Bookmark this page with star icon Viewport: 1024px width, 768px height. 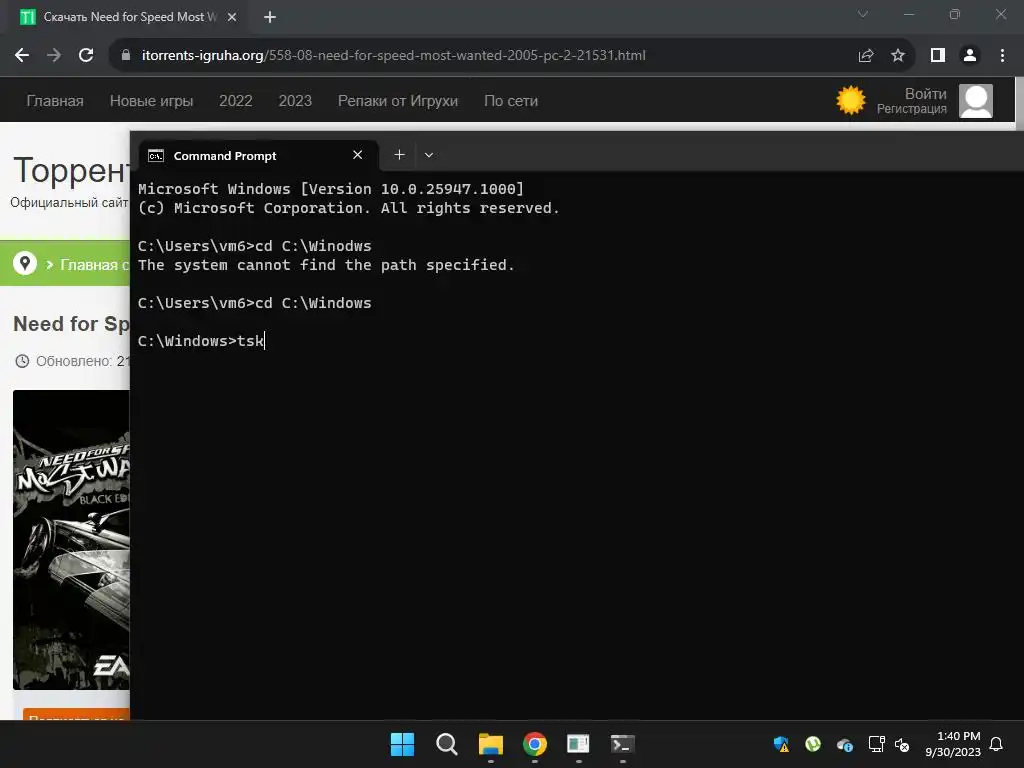(x=898, y=56)
